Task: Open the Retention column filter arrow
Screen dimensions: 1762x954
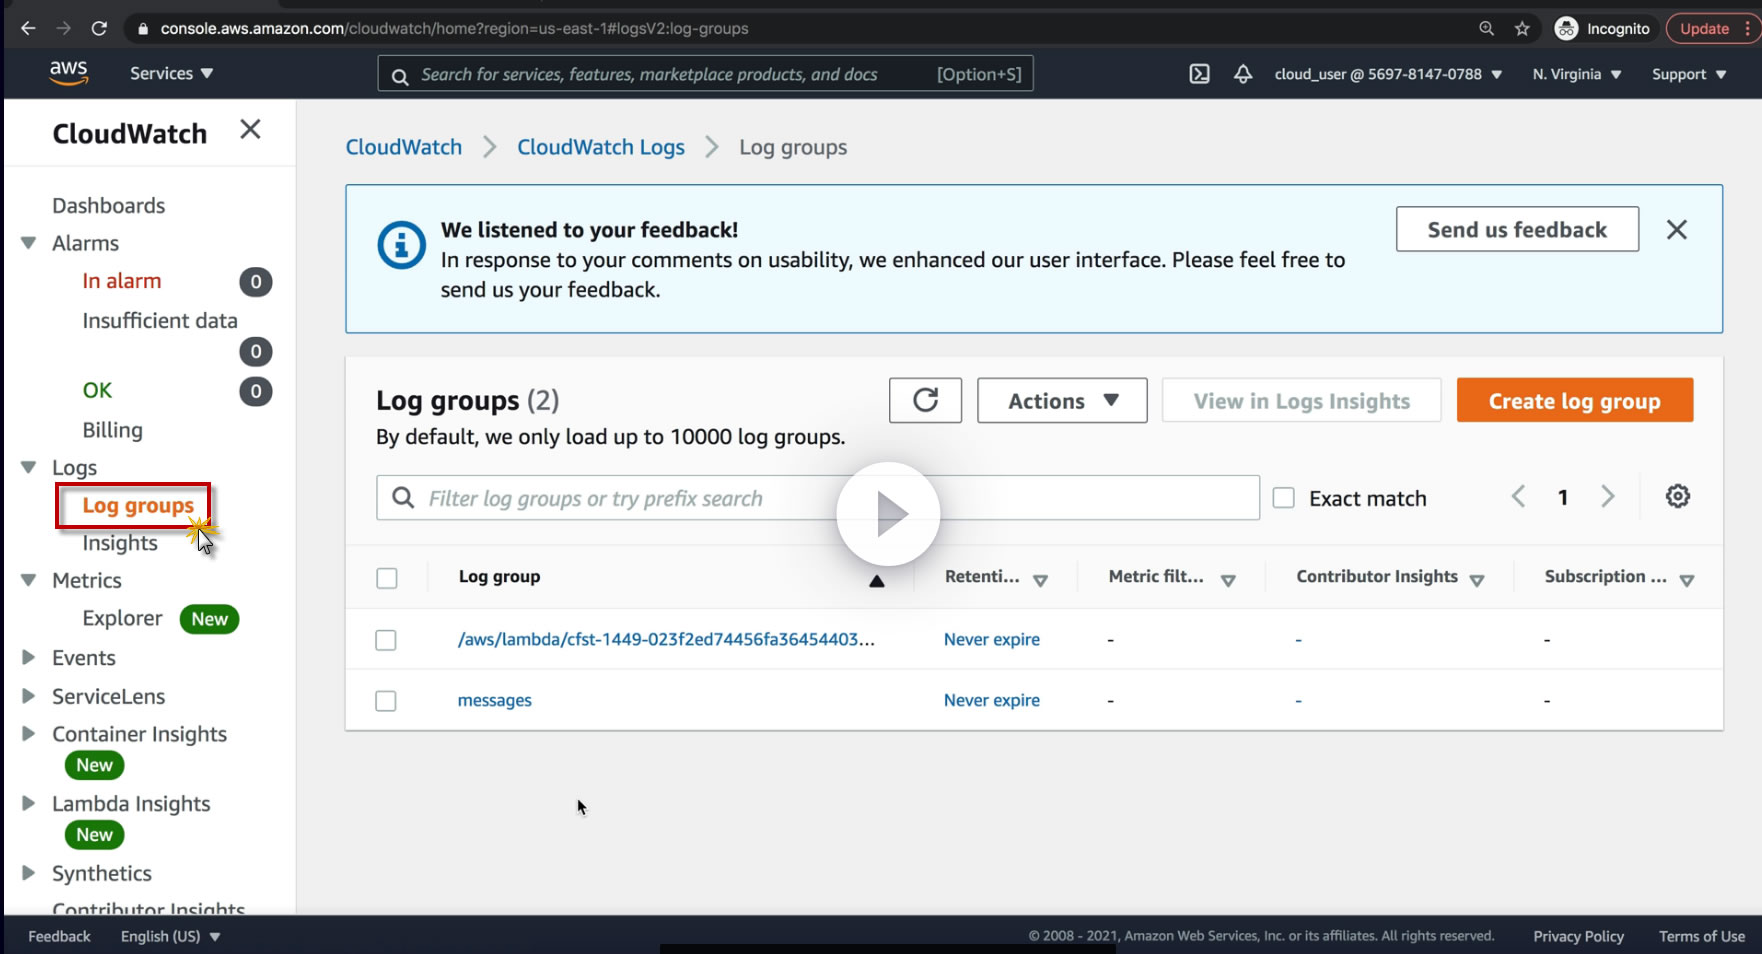Action: pyautogui.click(x=1040, y=581)
